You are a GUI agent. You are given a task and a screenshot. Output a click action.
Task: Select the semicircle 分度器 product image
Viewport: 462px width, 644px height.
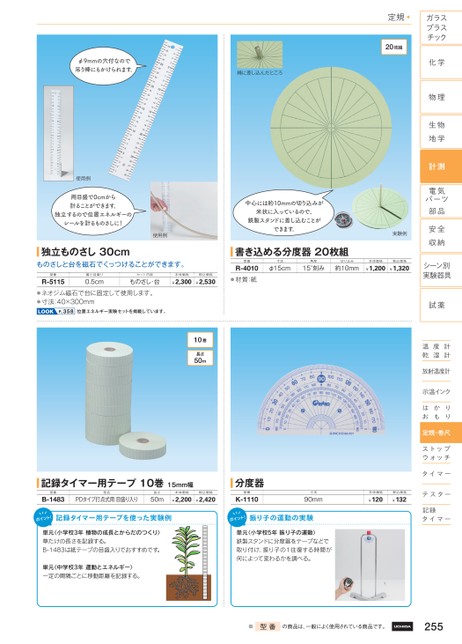click(x=321, y=399)
